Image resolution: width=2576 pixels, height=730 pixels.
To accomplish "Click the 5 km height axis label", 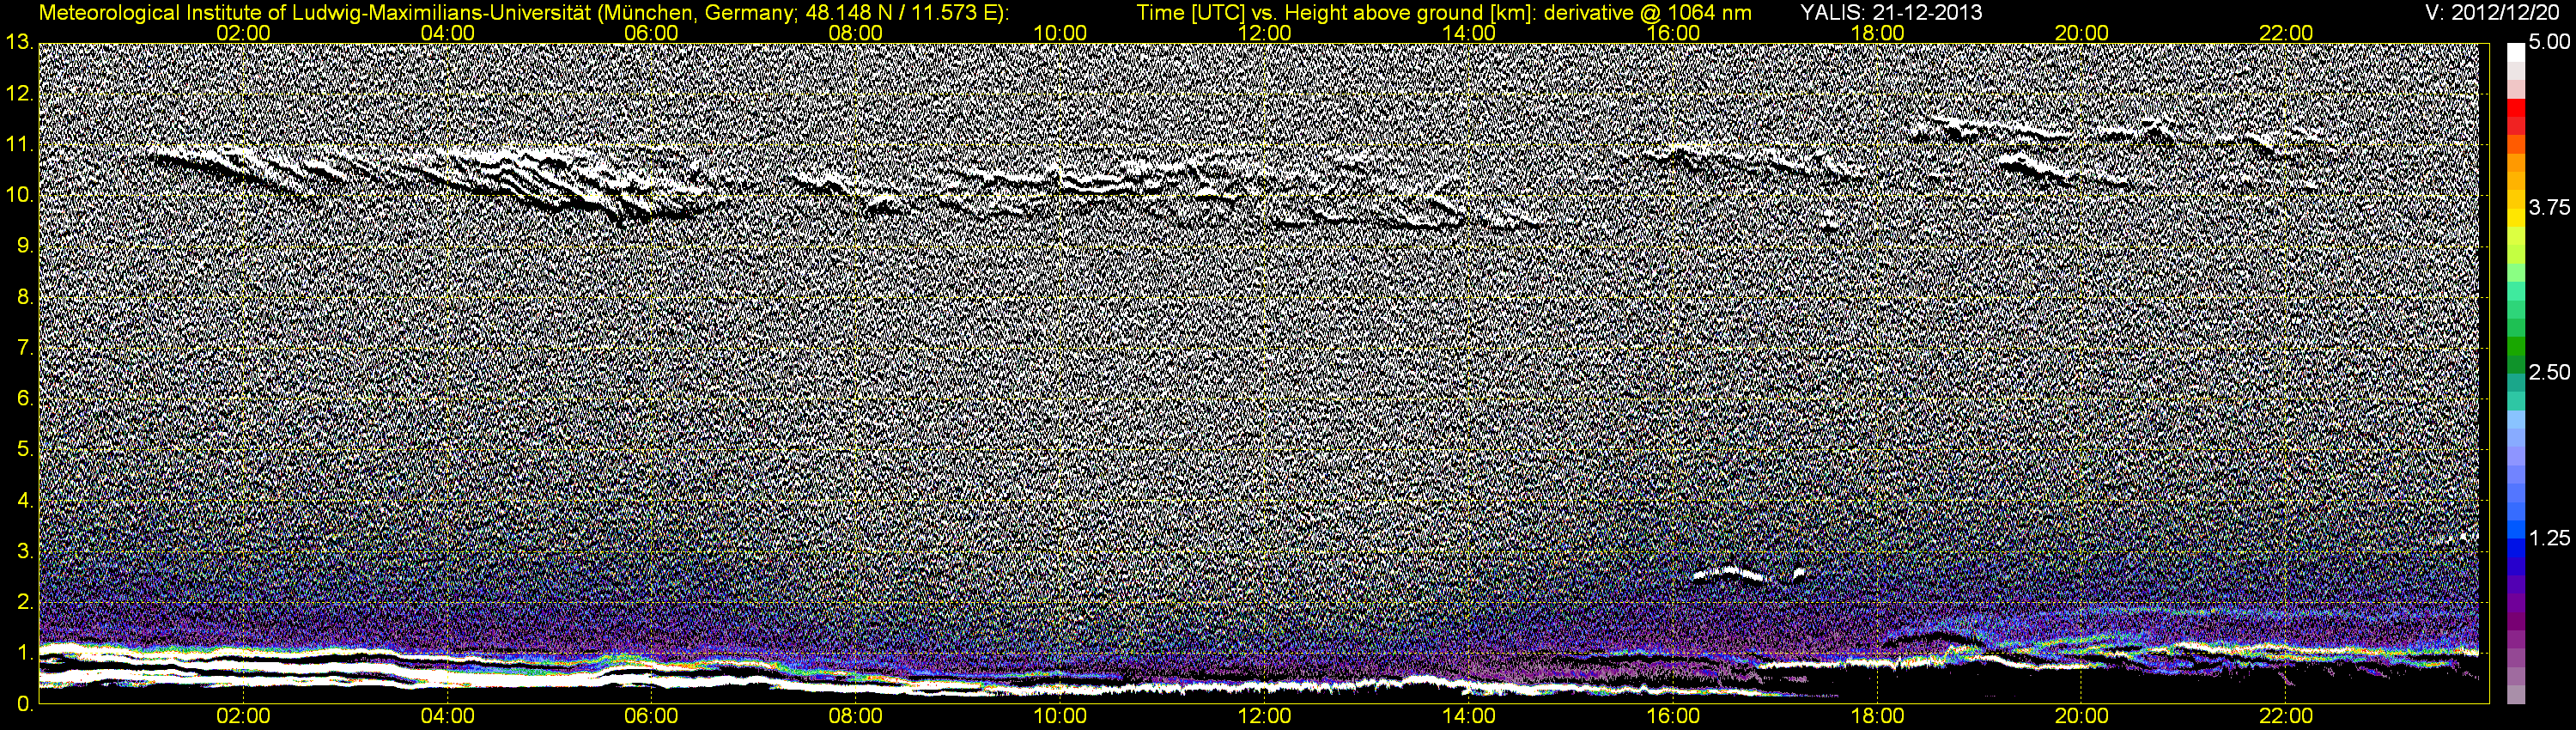I will [x=25, y=450].
